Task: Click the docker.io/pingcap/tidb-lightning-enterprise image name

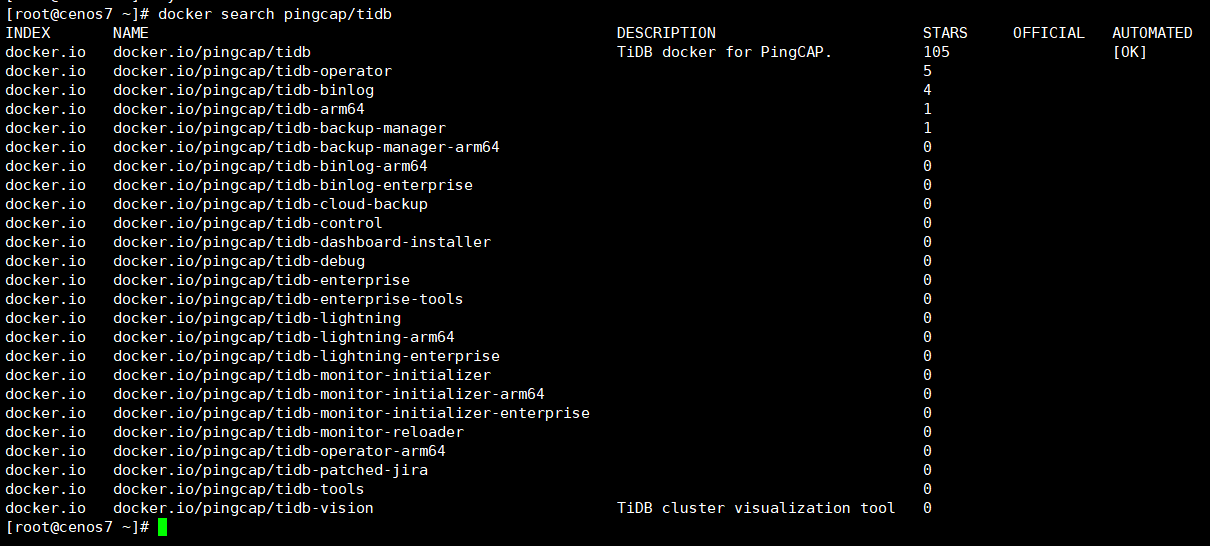Action: (306, 356)
